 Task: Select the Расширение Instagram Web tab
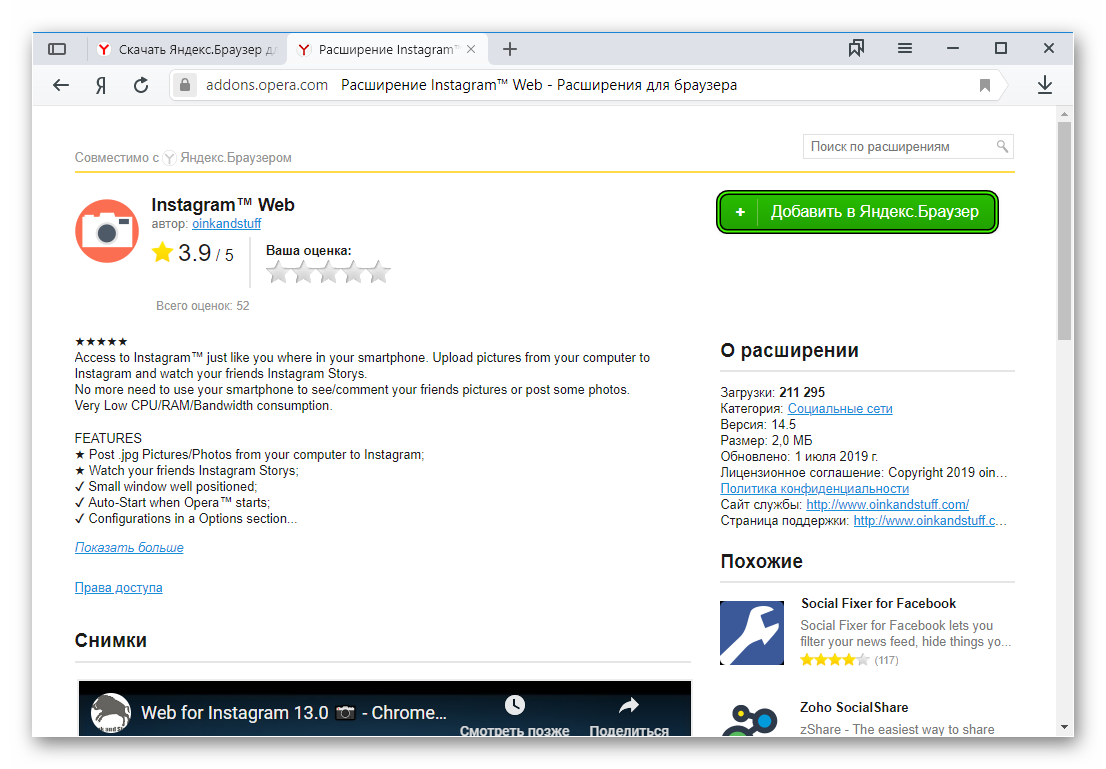[387, 49]
